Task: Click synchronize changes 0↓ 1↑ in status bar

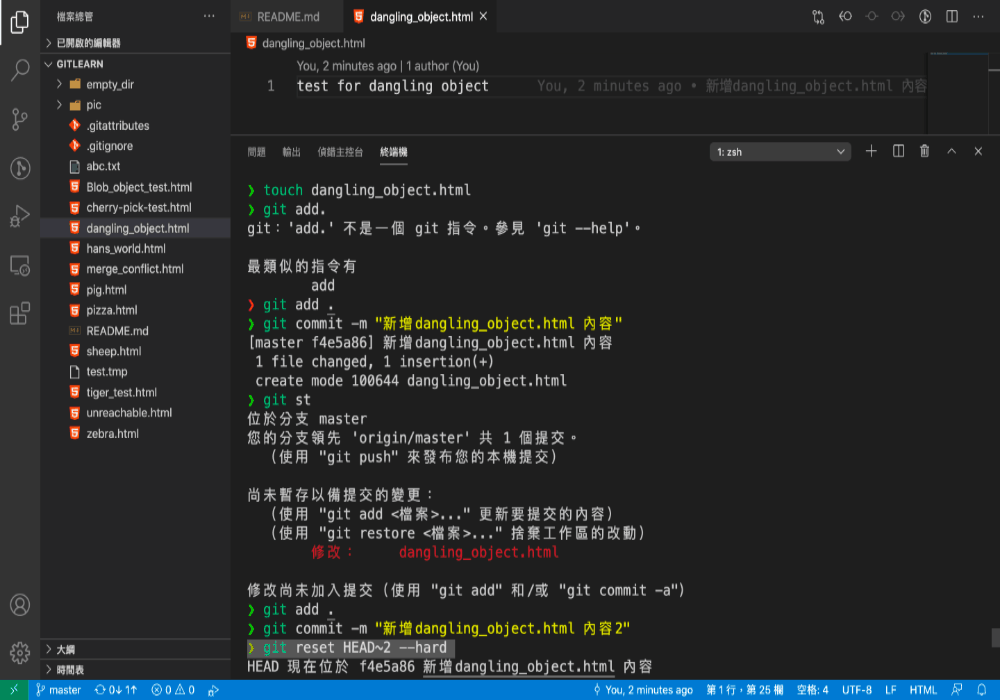Action: (x=116, y=690)
